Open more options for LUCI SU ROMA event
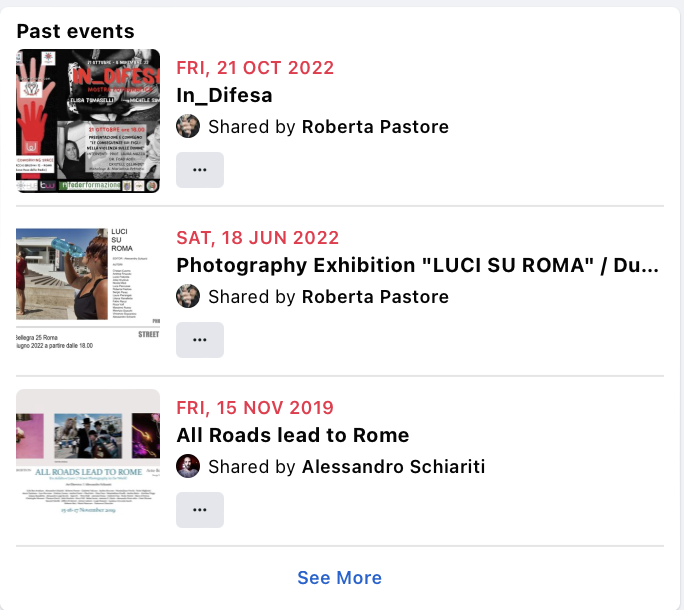684x610 pixels. [x=200, y=340]
